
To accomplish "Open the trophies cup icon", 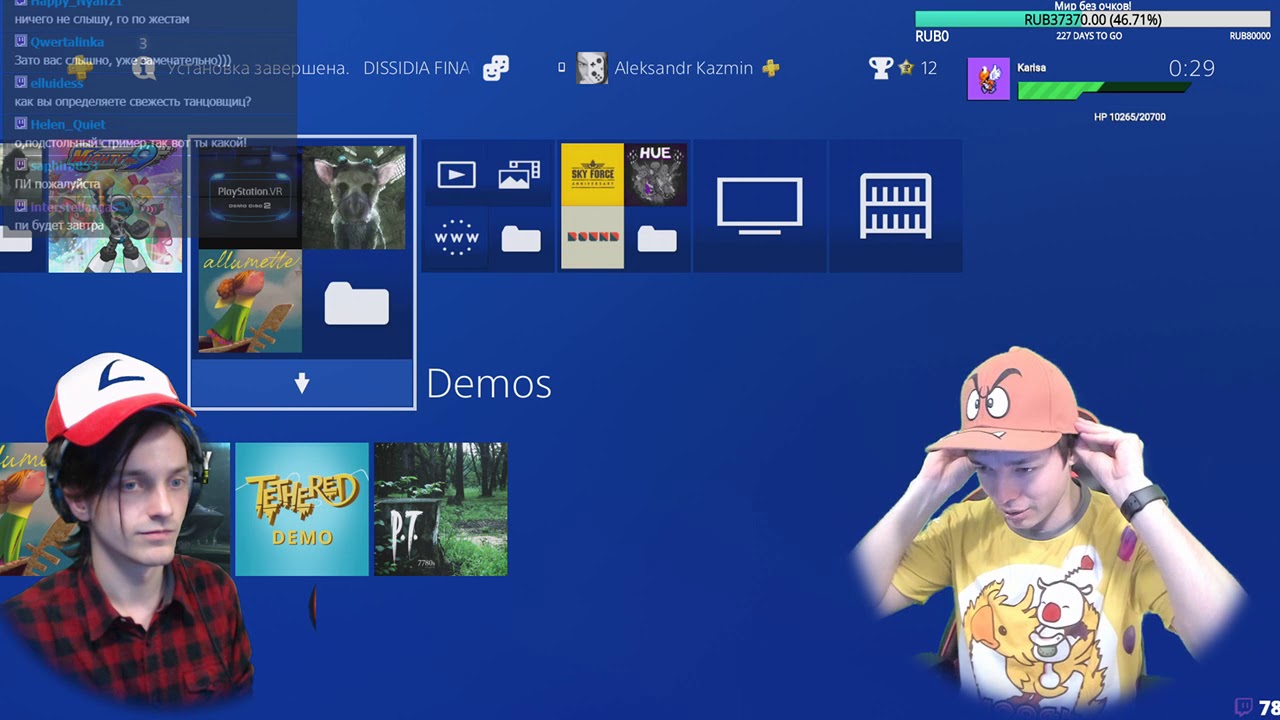I will pos(881,68).
